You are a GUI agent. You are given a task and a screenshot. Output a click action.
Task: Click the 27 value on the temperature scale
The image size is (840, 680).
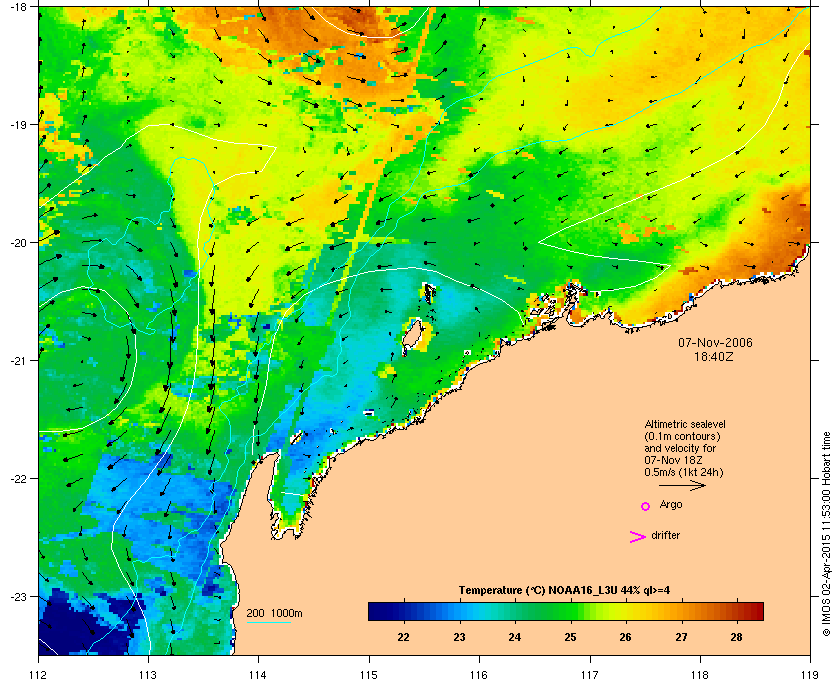[x=681, y=637]
